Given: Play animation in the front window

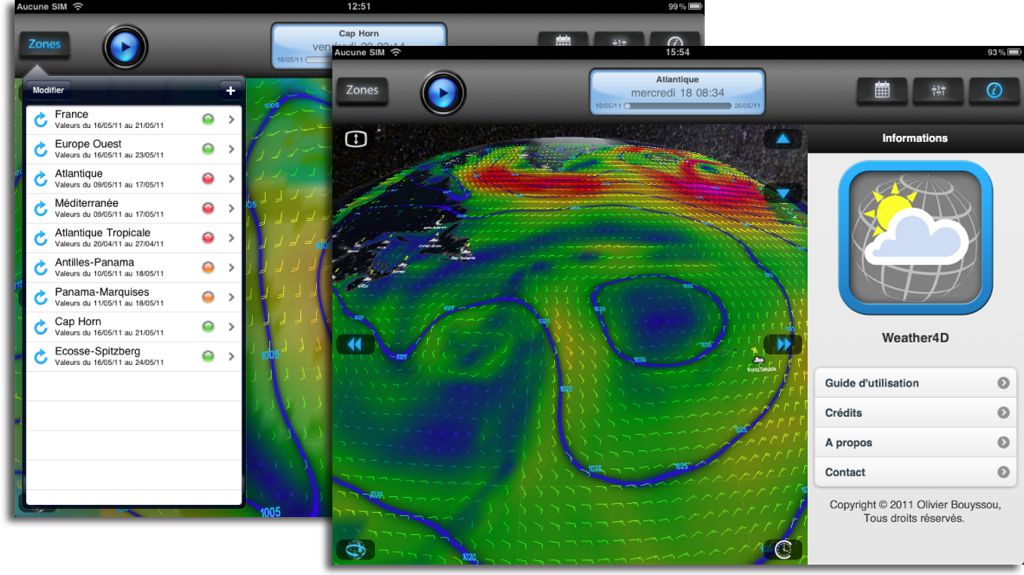Looking at the screenshot, I should pyautogui.click(x=443, y=93).
